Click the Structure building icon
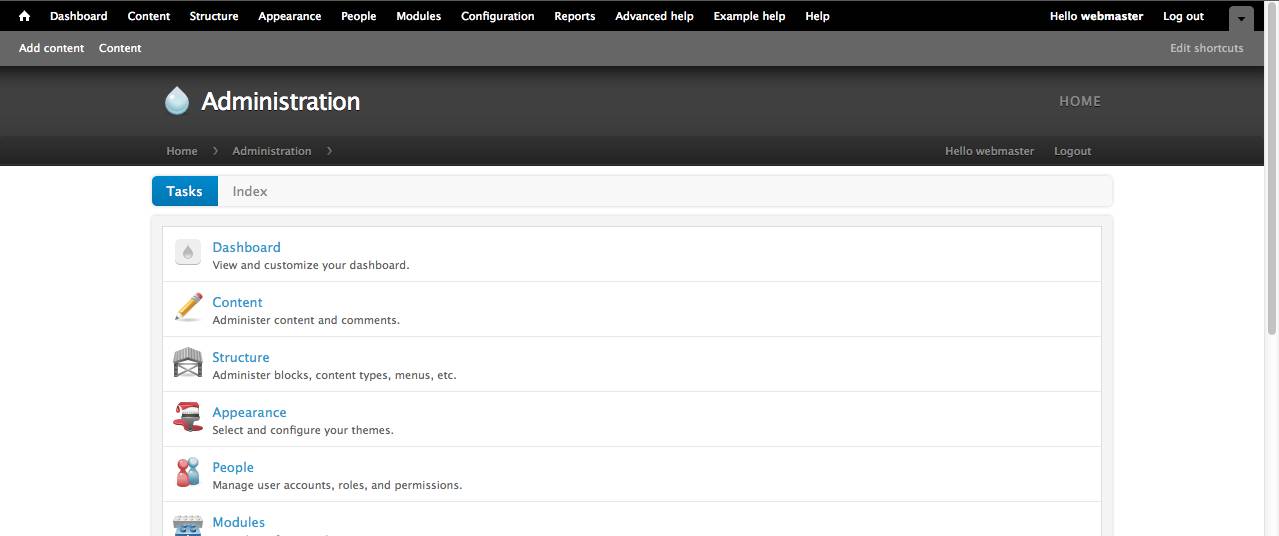Screen dimensions: 1279x536 pyautogui.click(x=188, y=362)
